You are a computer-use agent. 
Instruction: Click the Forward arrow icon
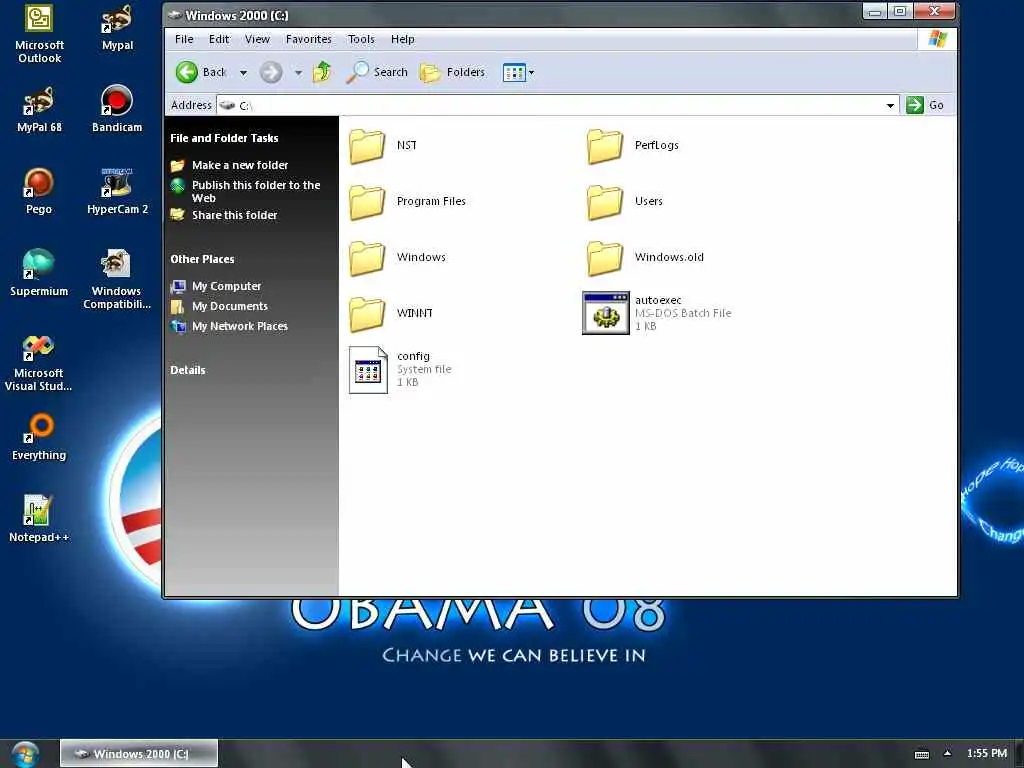click(271, 72)
